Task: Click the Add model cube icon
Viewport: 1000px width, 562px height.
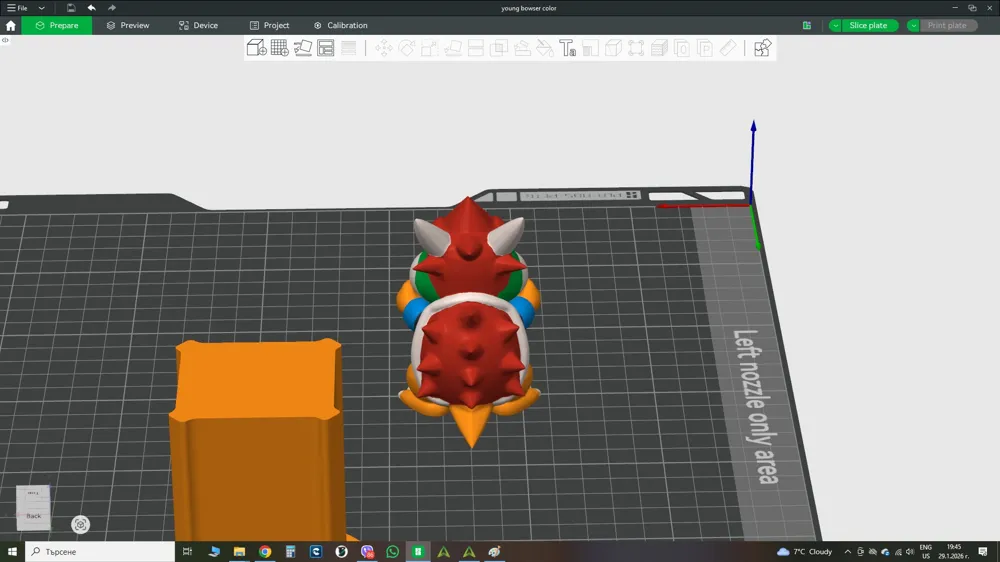Action: pos(256,48)
